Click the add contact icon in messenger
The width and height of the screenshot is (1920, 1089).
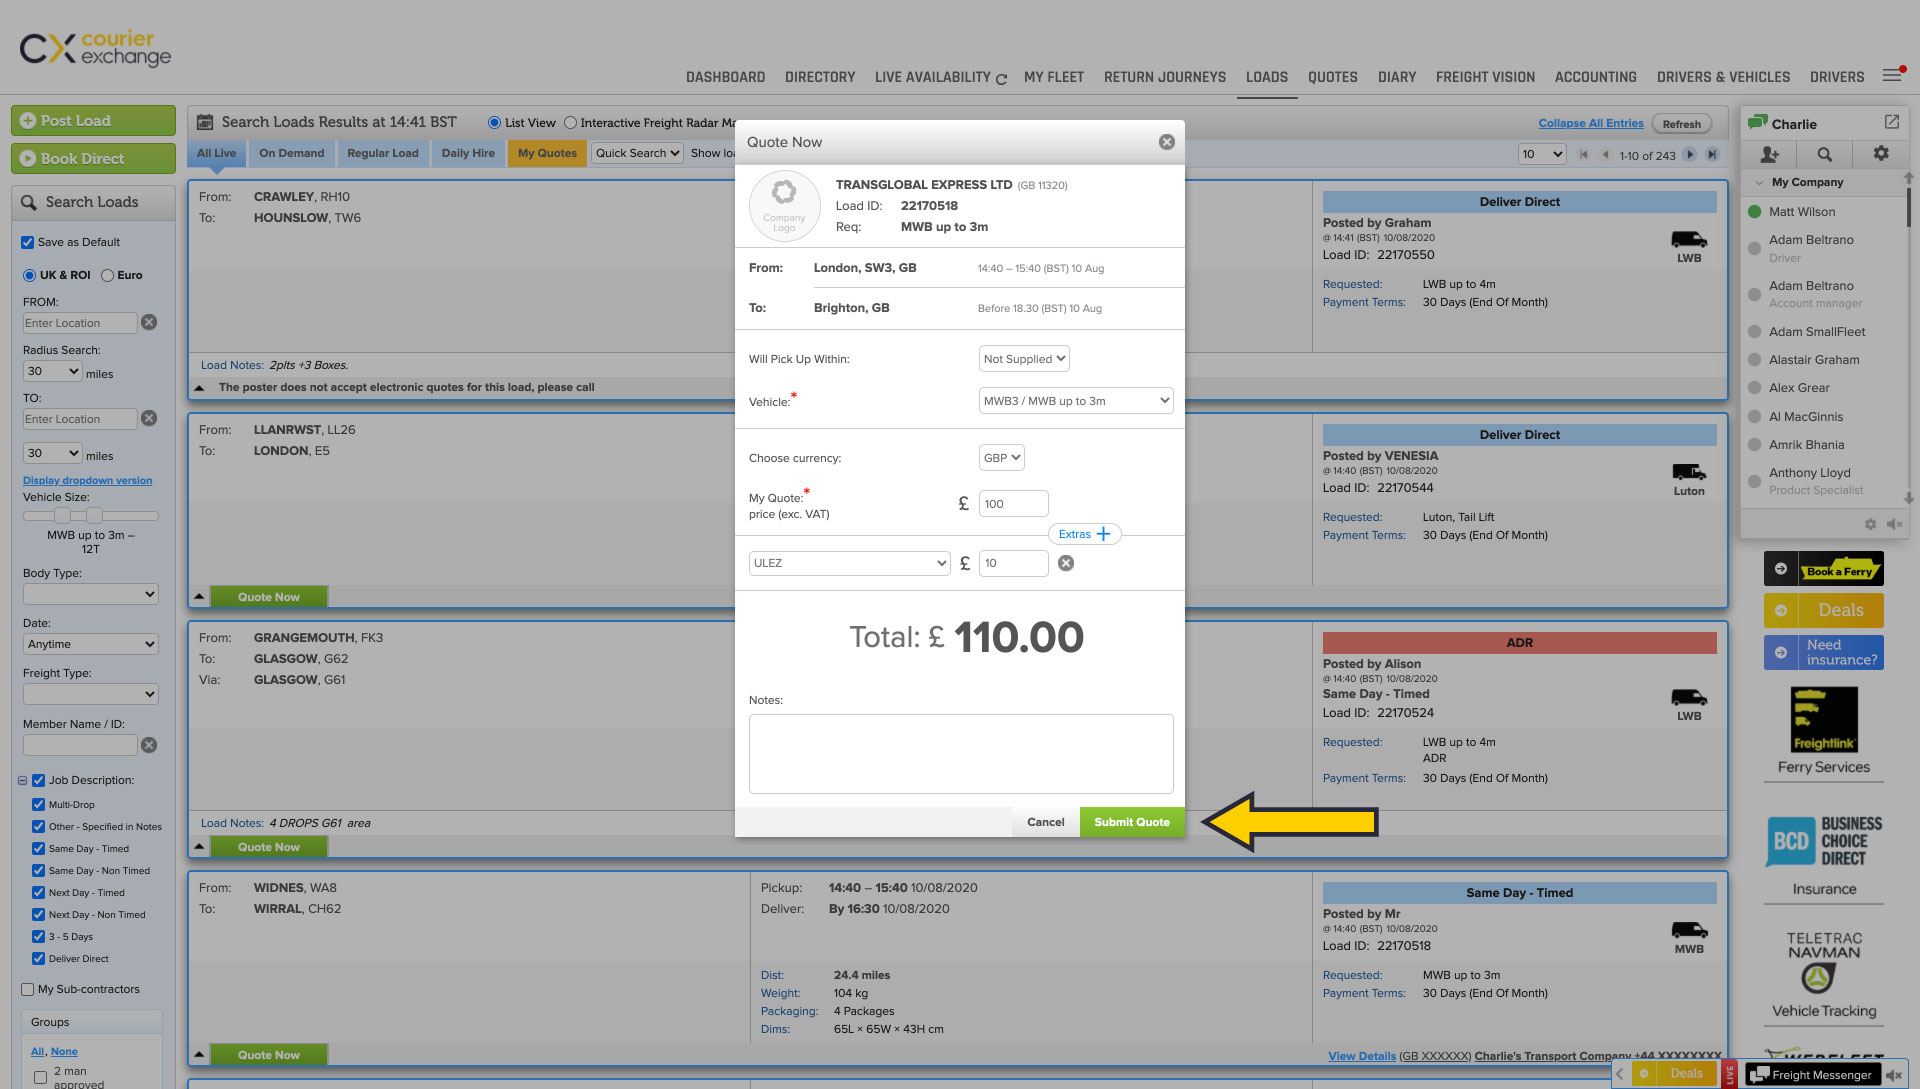tap(1769, 154)
